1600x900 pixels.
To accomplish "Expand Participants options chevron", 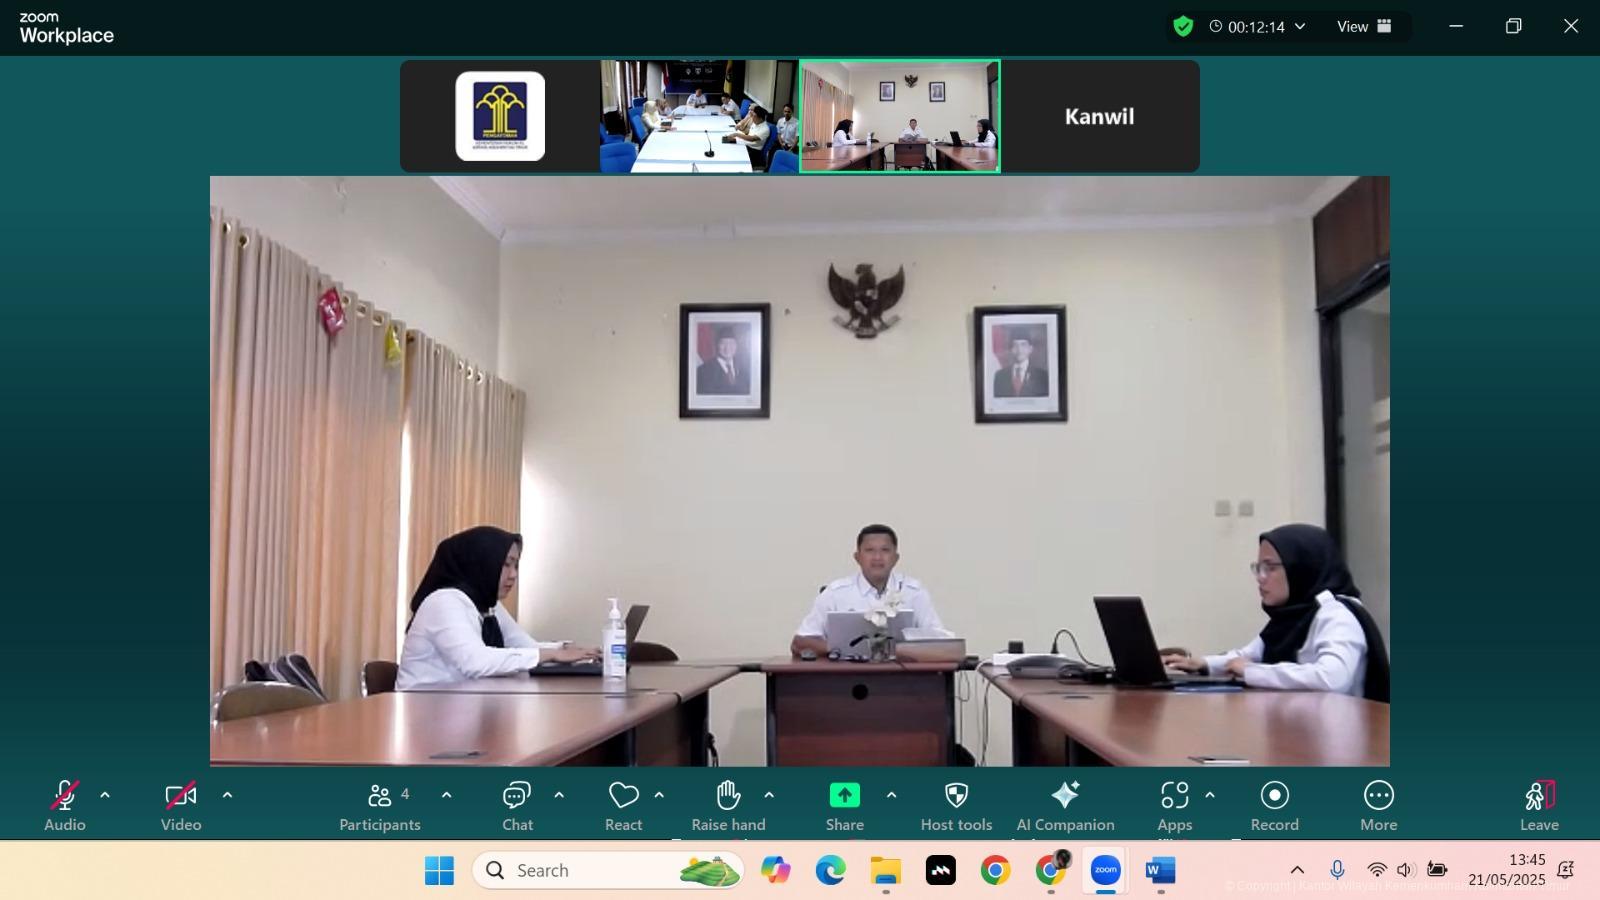I will [x=446, y=795].
